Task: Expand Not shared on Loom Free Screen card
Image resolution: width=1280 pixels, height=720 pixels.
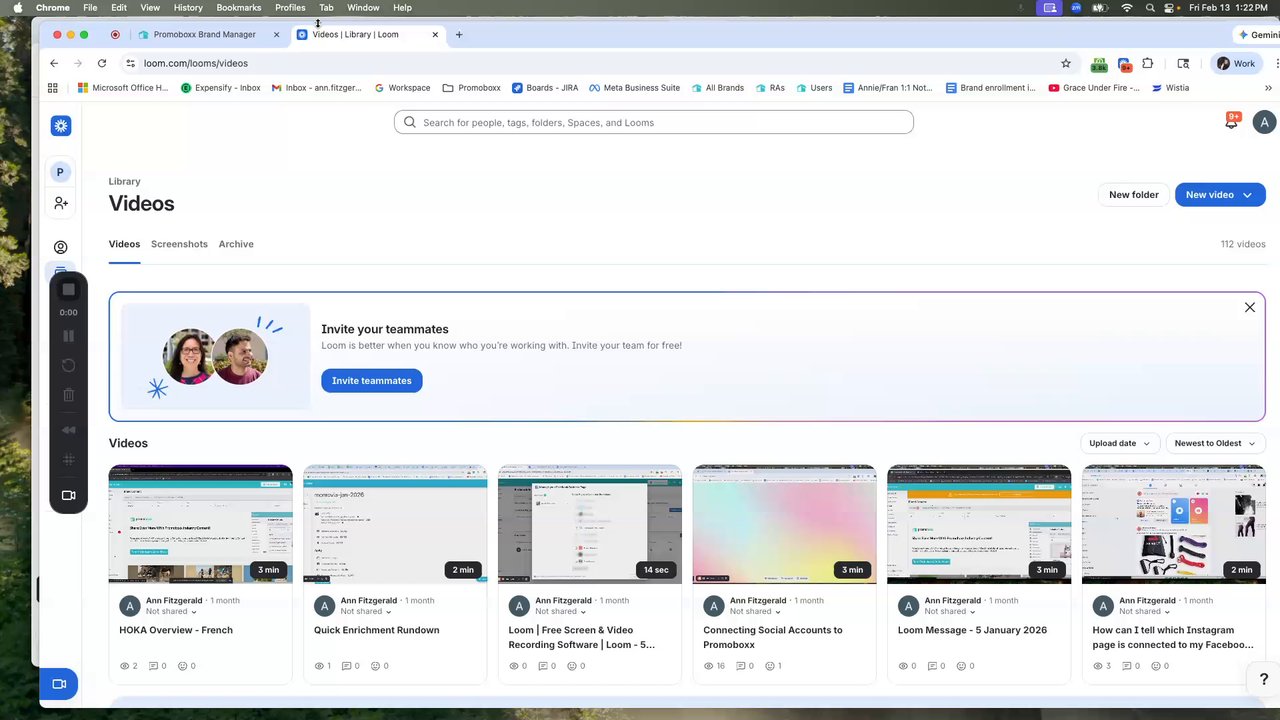Action: coord(561,611)
